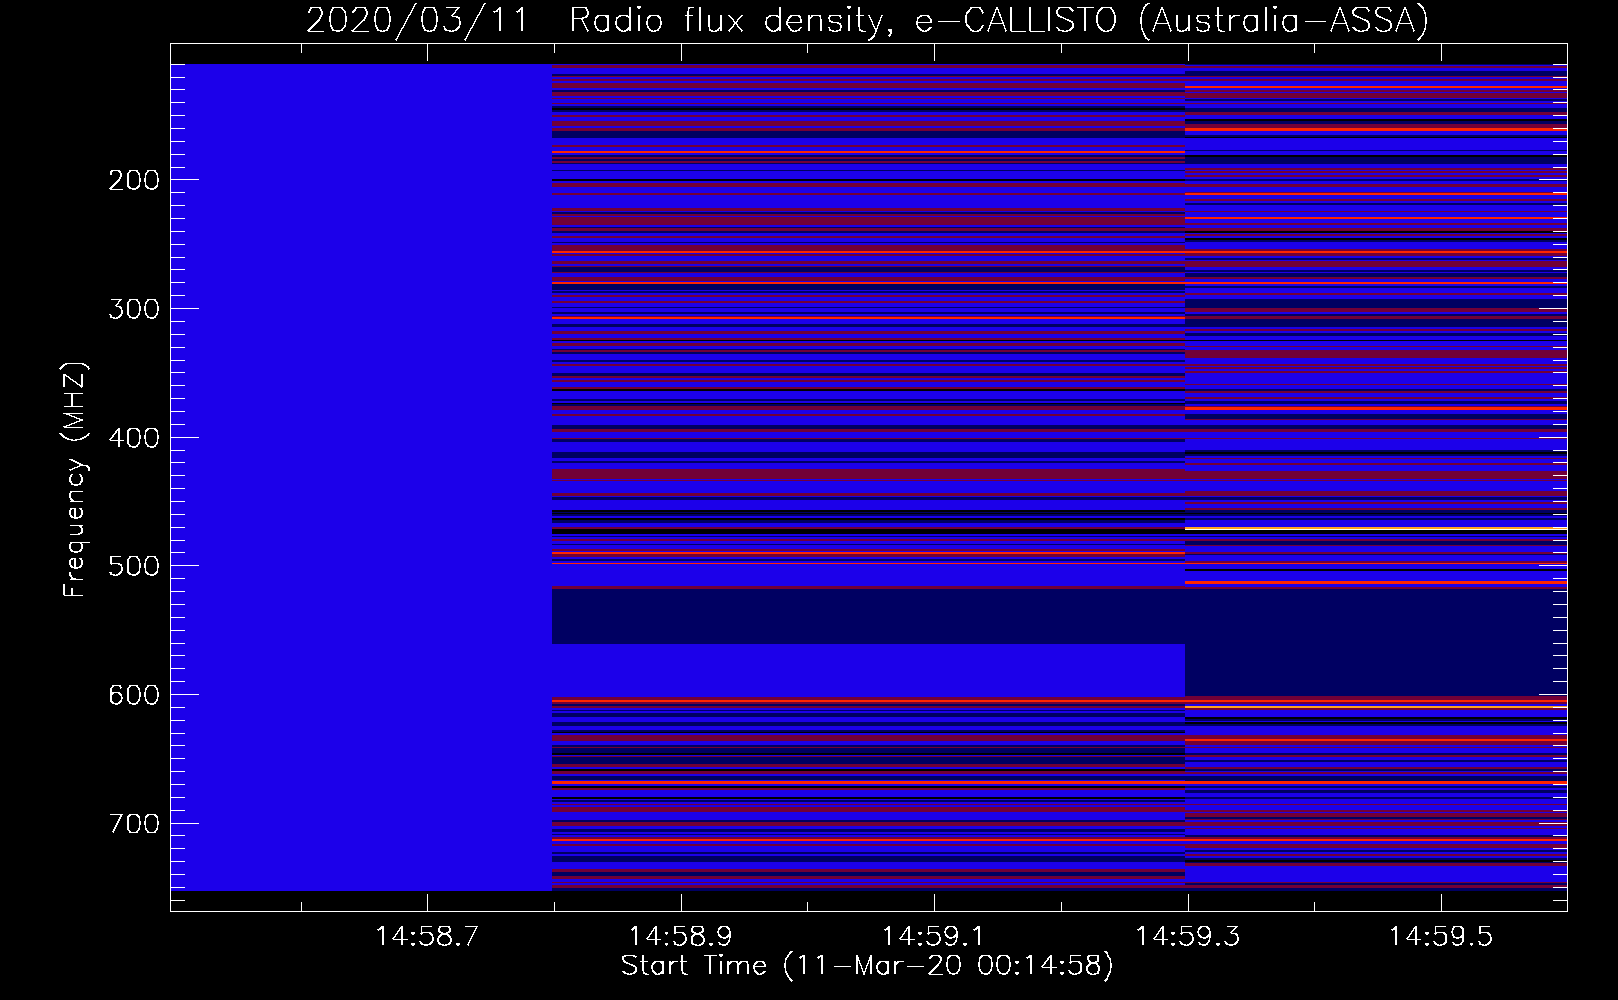This screenshot has width=1618, height=1000.
Task: Click the "Frequency (MHZ)" axis label
Action: click(75, 480)
